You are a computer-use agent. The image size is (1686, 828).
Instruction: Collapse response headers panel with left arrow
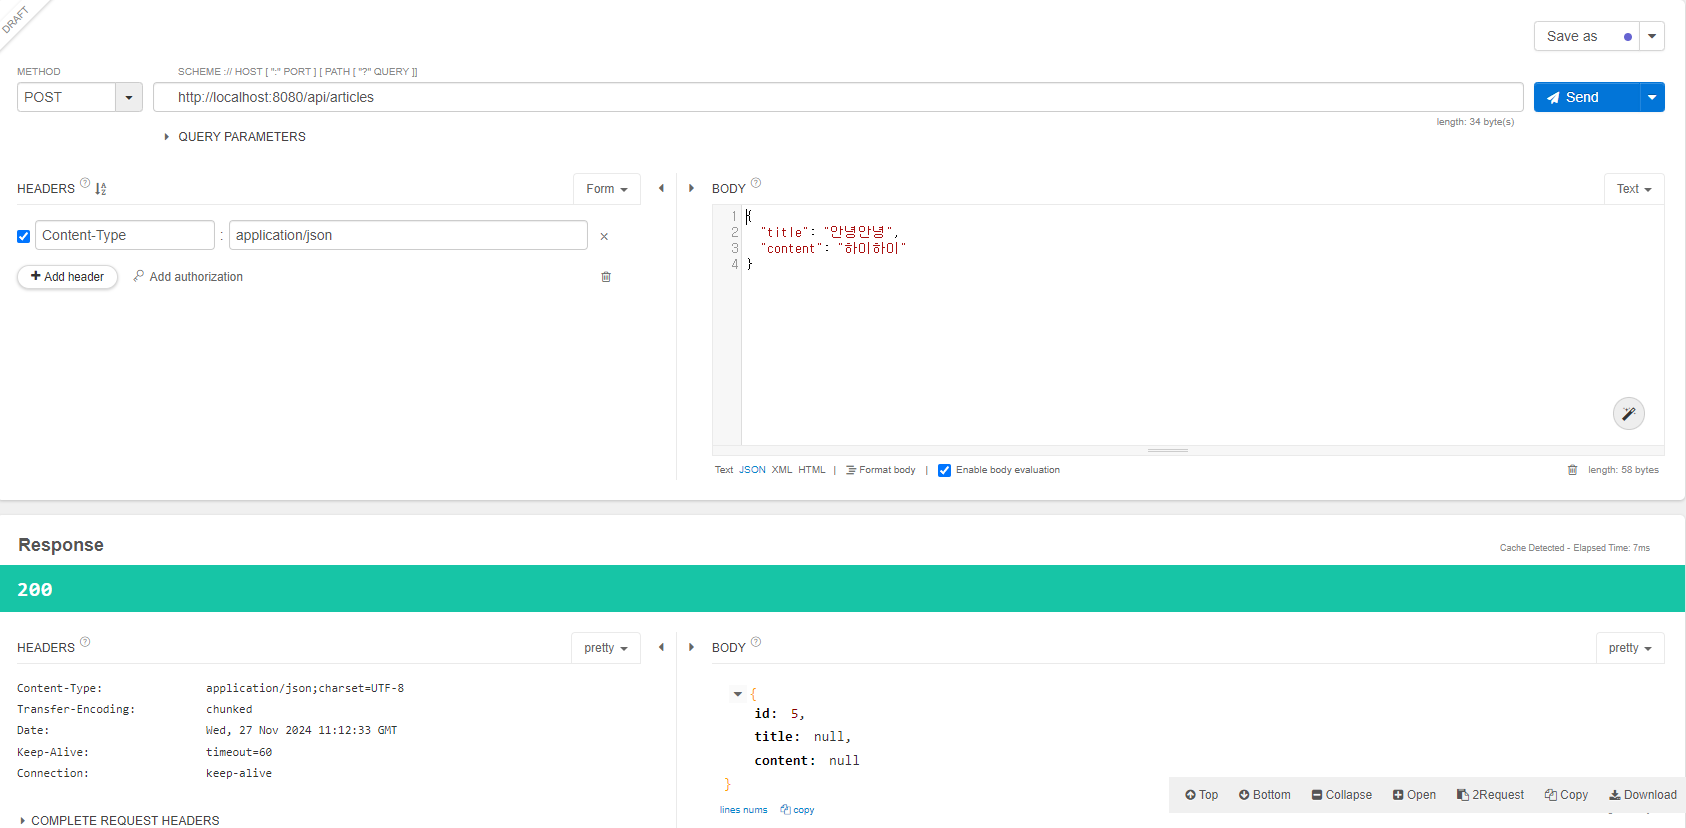[661, 647]
